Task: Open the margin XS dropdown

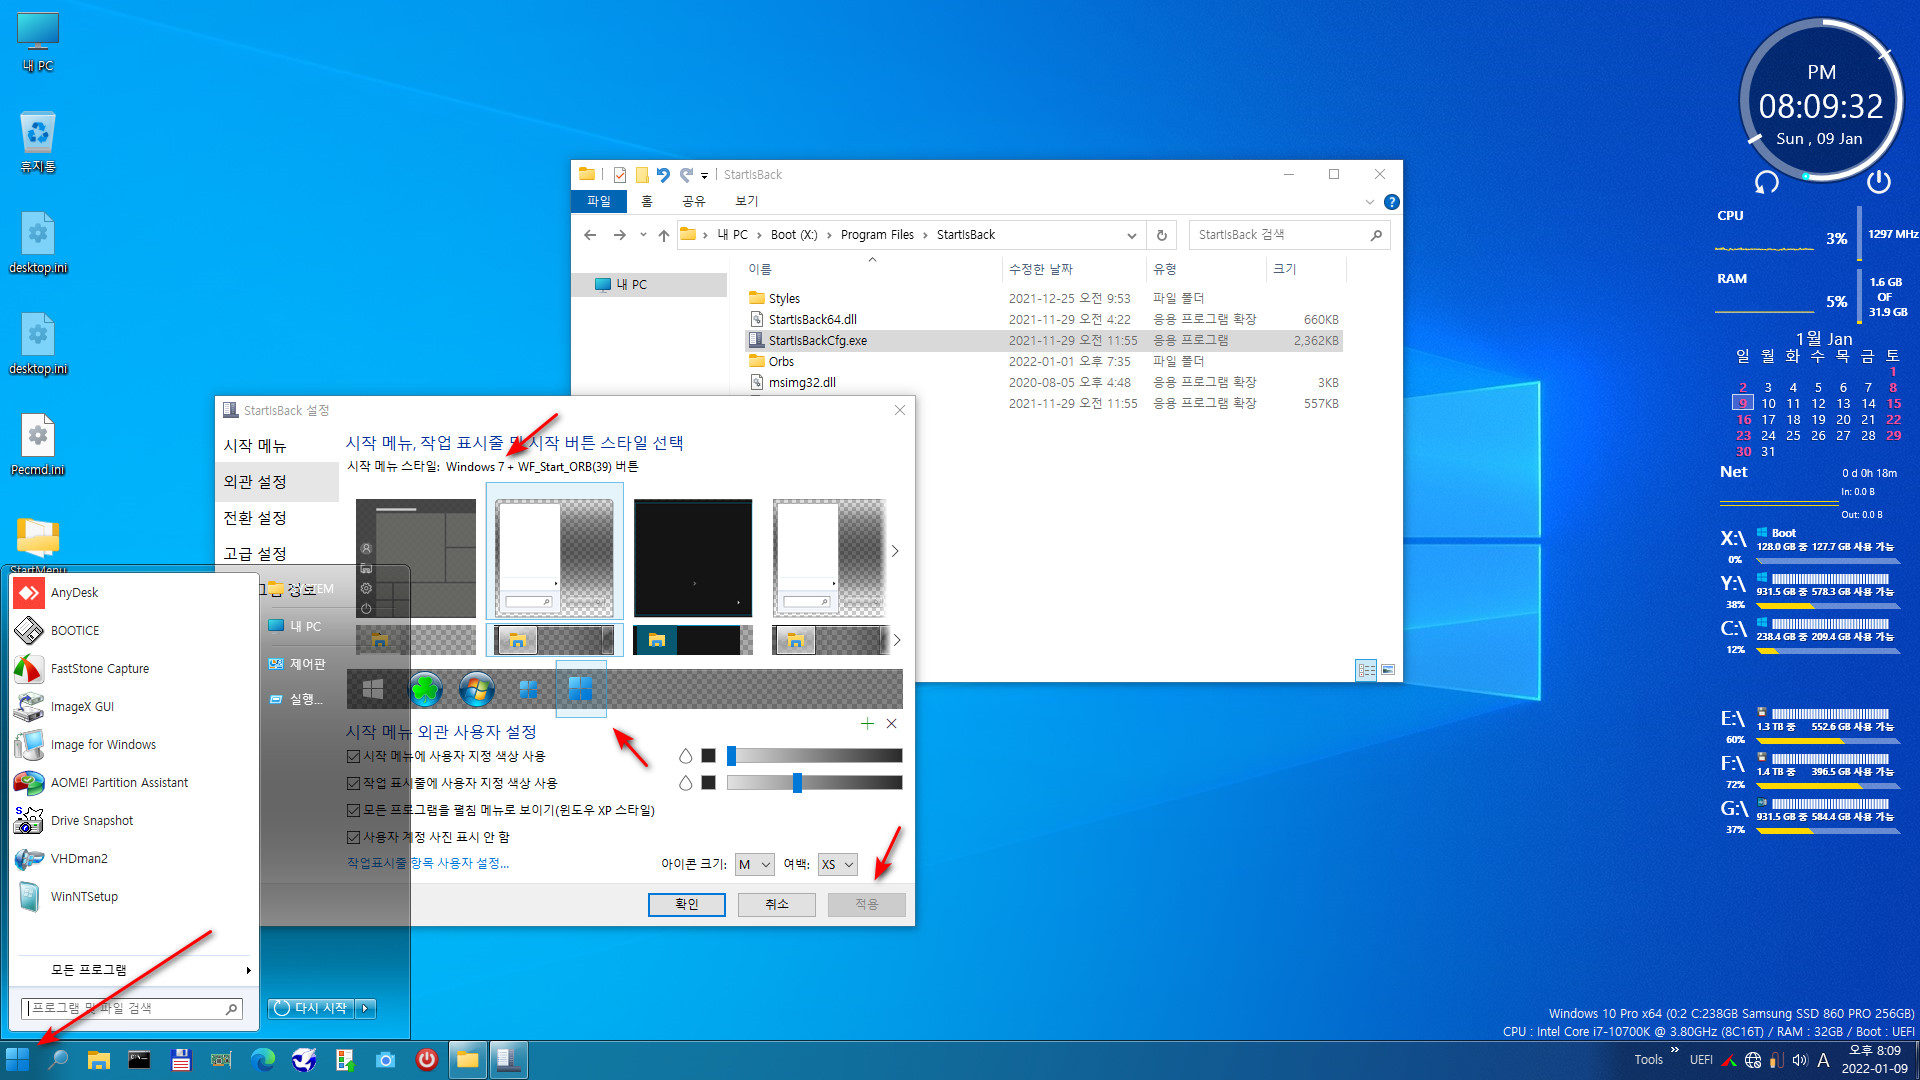Action: [x=837, y=864]
